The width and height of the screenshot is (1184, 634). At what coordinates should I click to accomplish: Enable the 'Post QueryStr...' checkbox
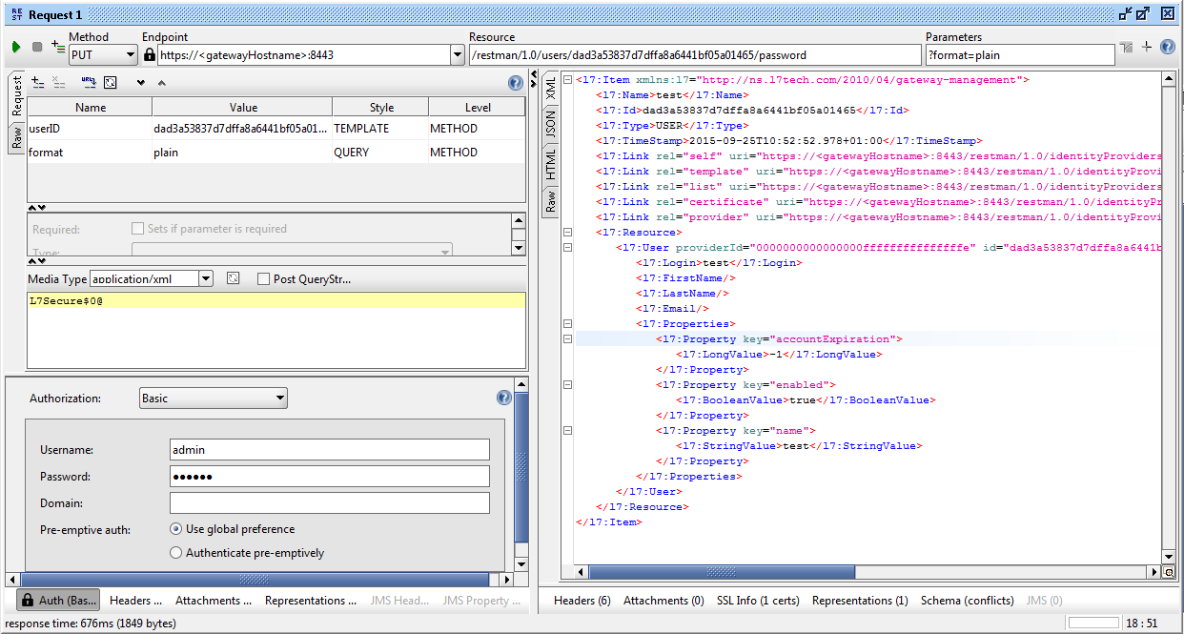(x=266, y=279)
